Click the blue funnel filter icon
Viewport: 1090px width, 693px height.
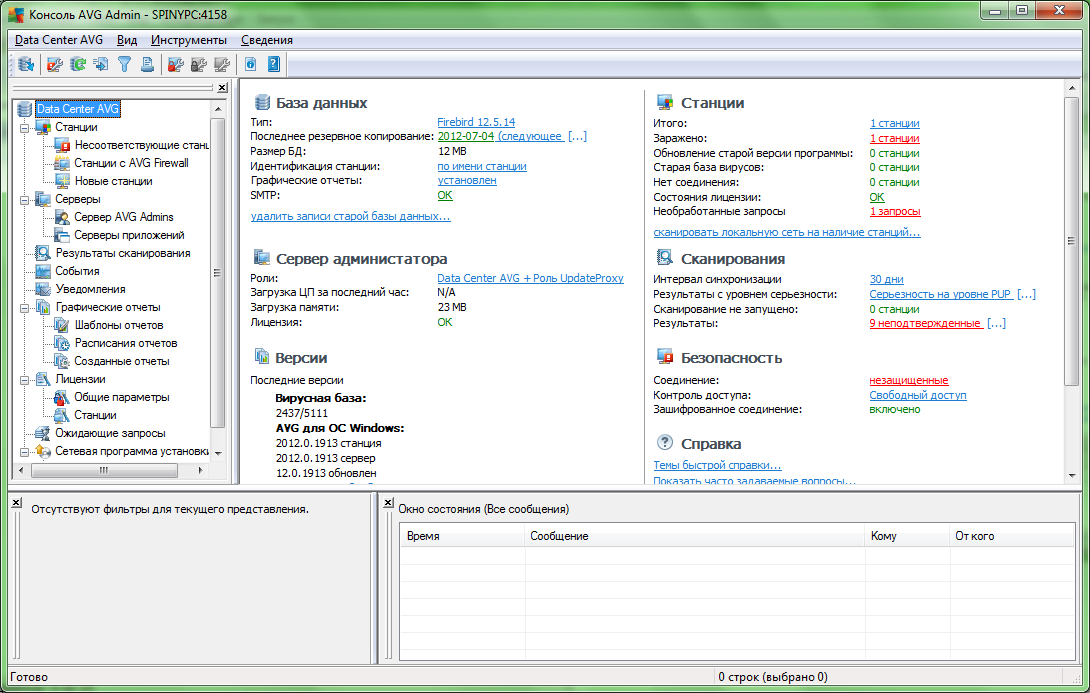point(124,65)
